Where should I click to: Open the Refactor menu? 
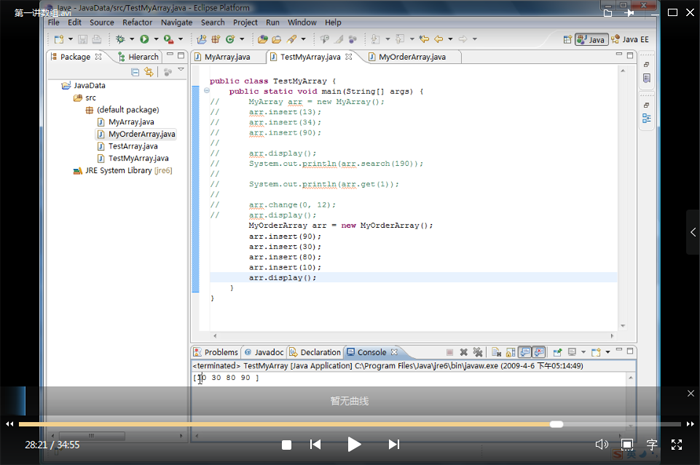point(137,22)
